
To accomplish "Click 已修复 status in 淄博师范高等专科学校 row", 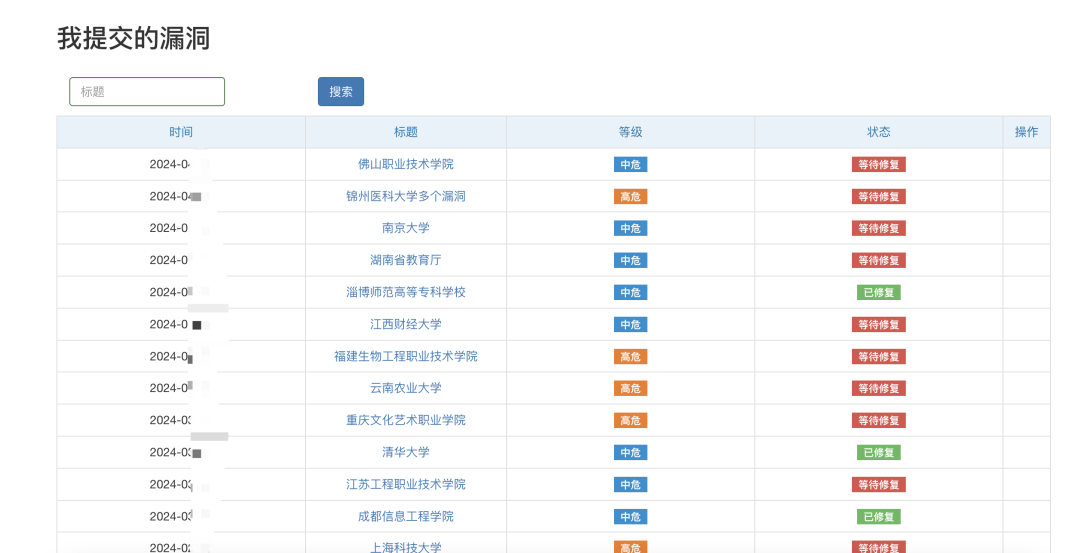I will pos(879,293).
